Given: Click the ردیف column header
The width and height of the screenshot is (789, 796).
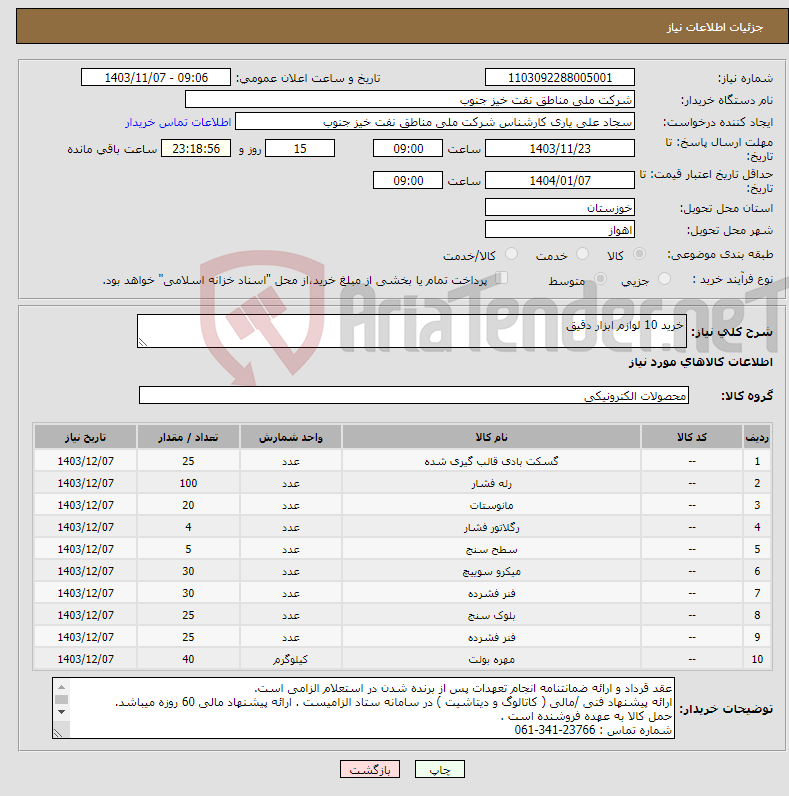Looking at the screenshot, I should click(x=757, y=437).
